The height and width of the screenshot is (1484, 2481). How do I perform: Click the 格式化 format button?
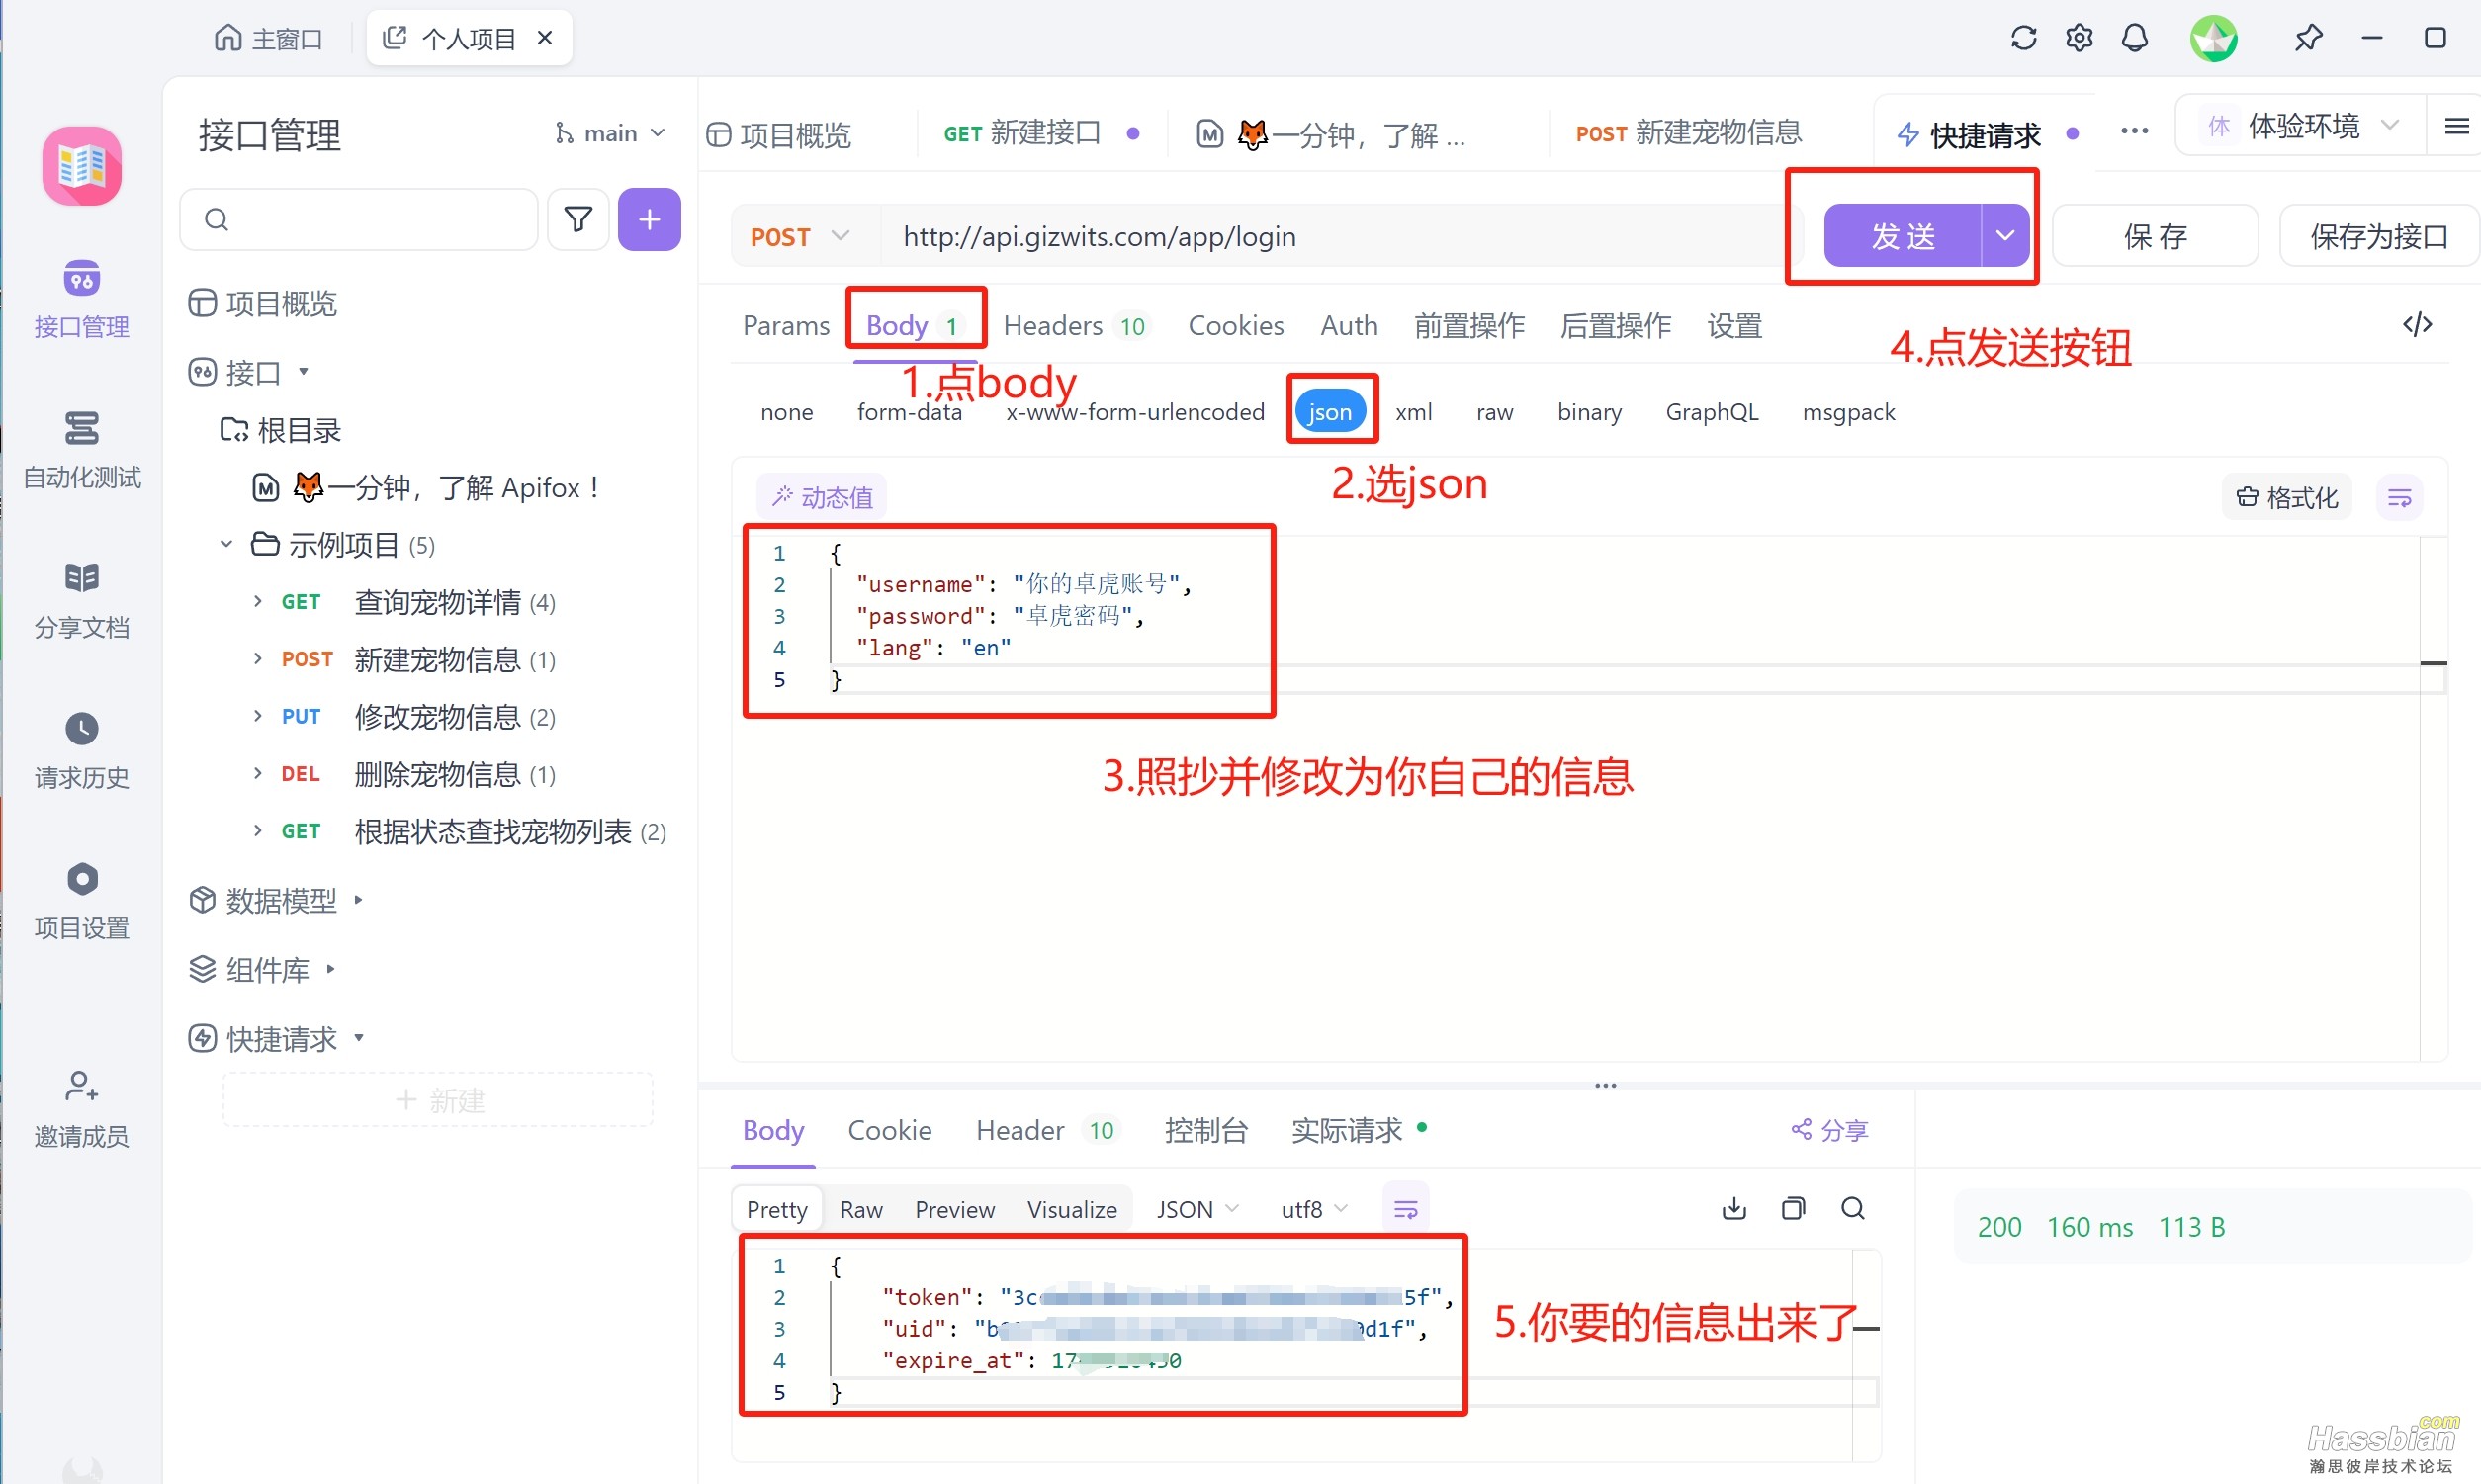[x=2287, y=497]
